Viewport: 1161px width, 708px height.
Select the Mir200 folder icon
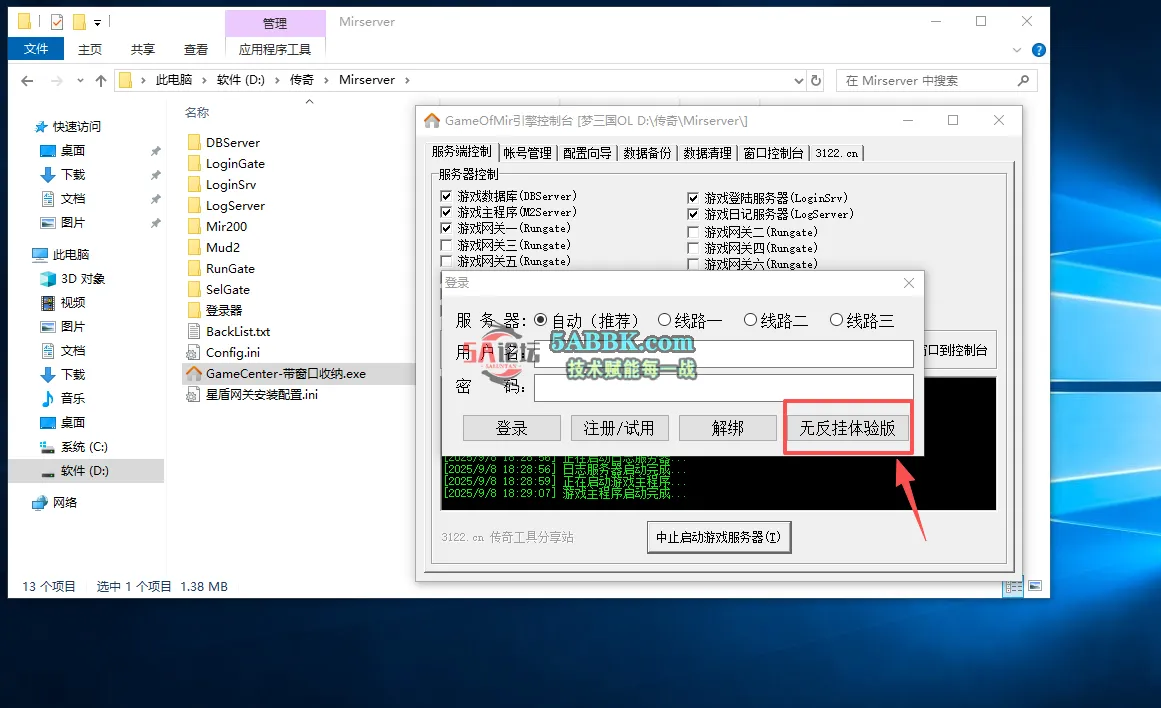194,226
